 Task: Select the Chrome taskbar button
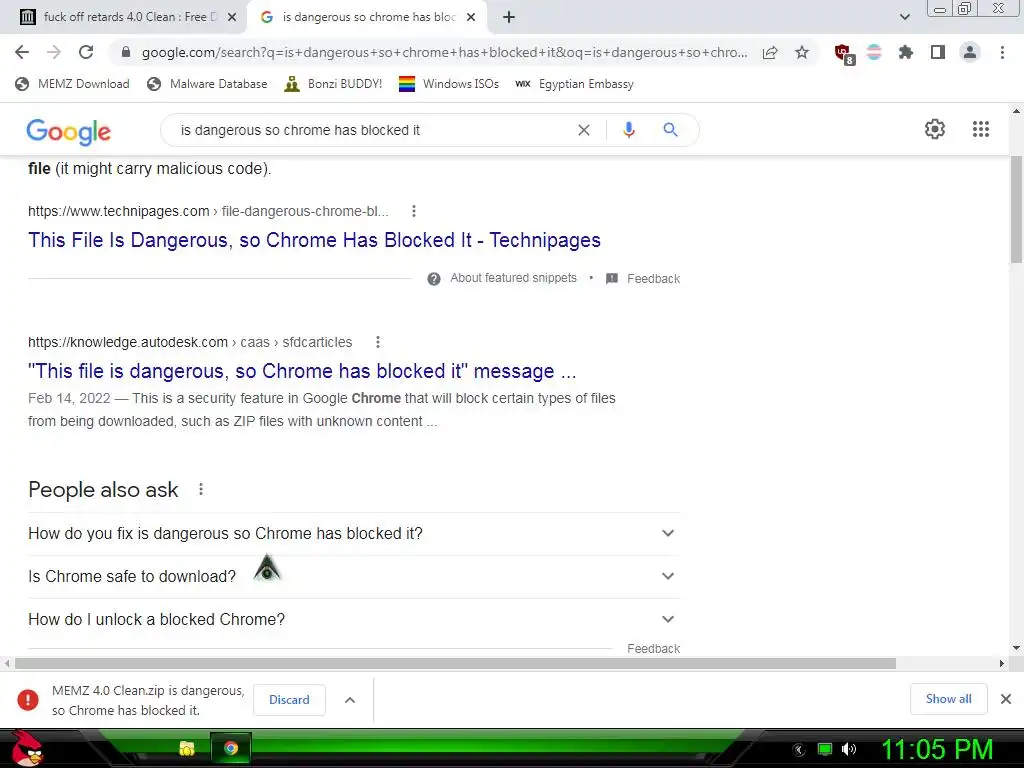pos(231,748)
